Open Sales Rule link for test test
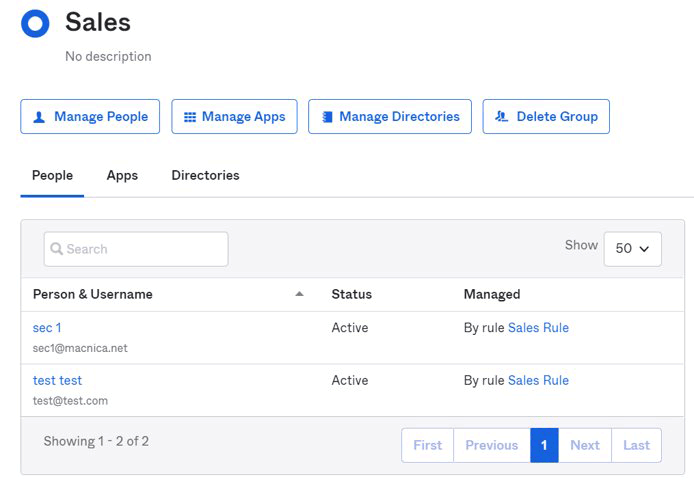 pos(538,380)
